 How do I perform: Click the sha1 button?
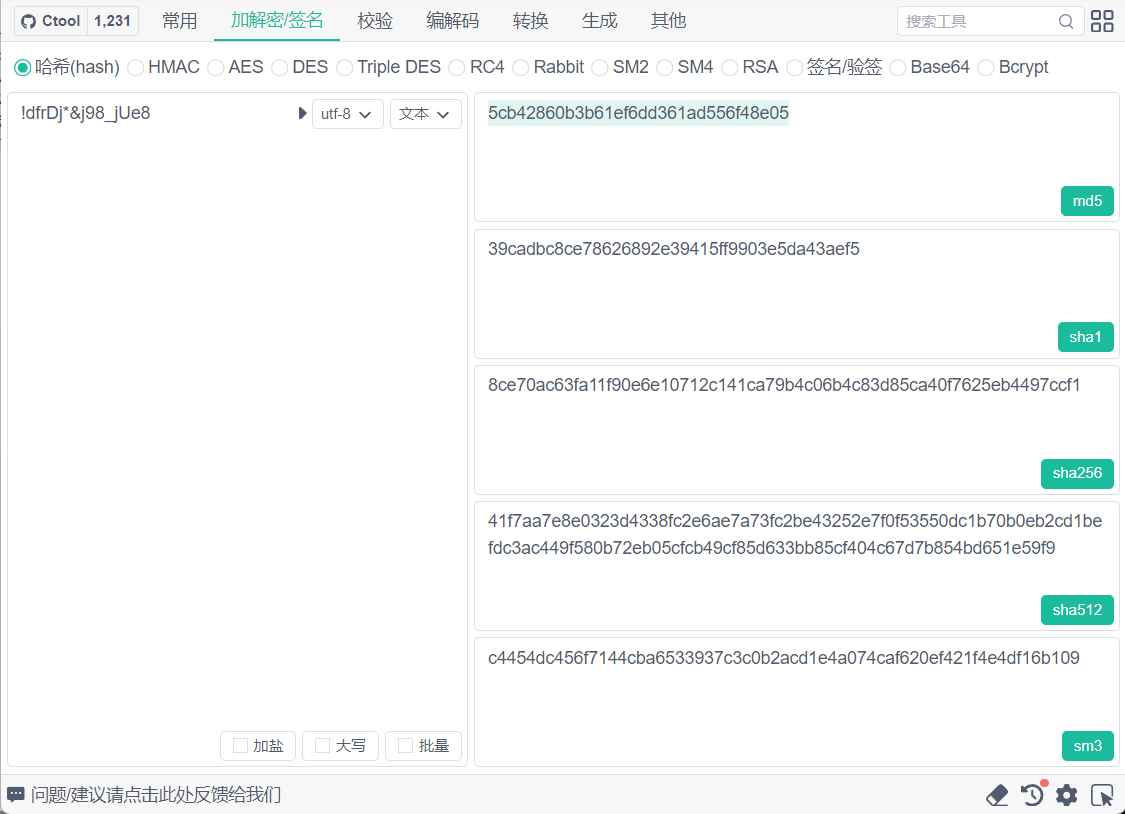coord(1086,337)
